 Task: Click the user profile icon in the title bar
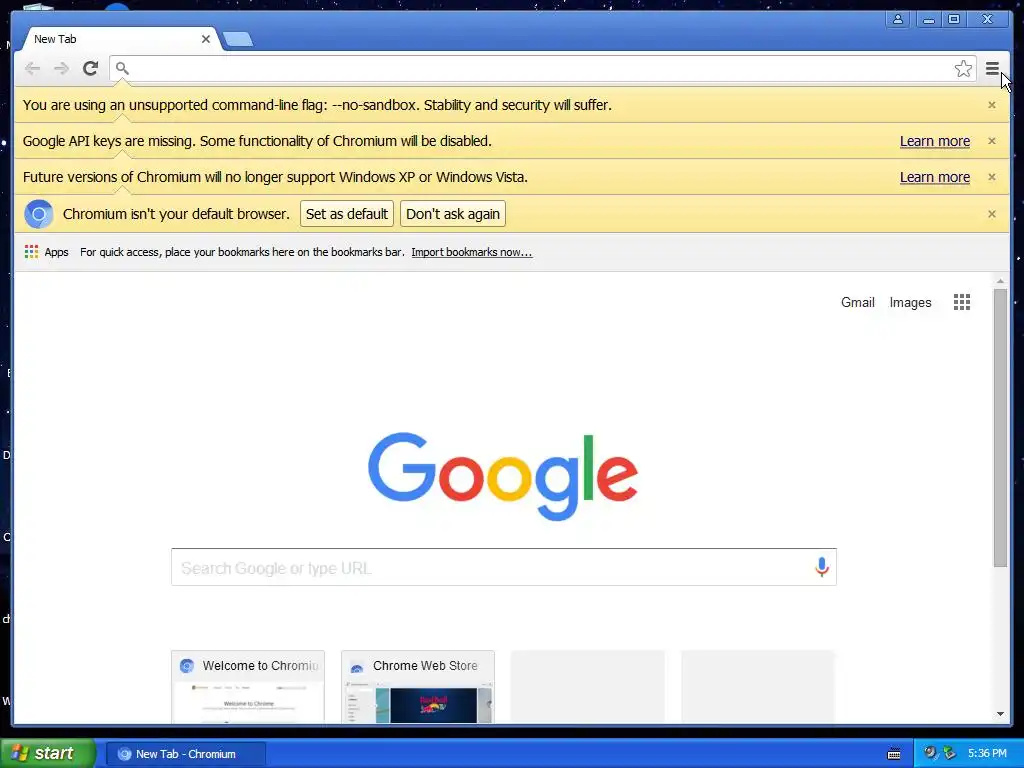point(898,19)
